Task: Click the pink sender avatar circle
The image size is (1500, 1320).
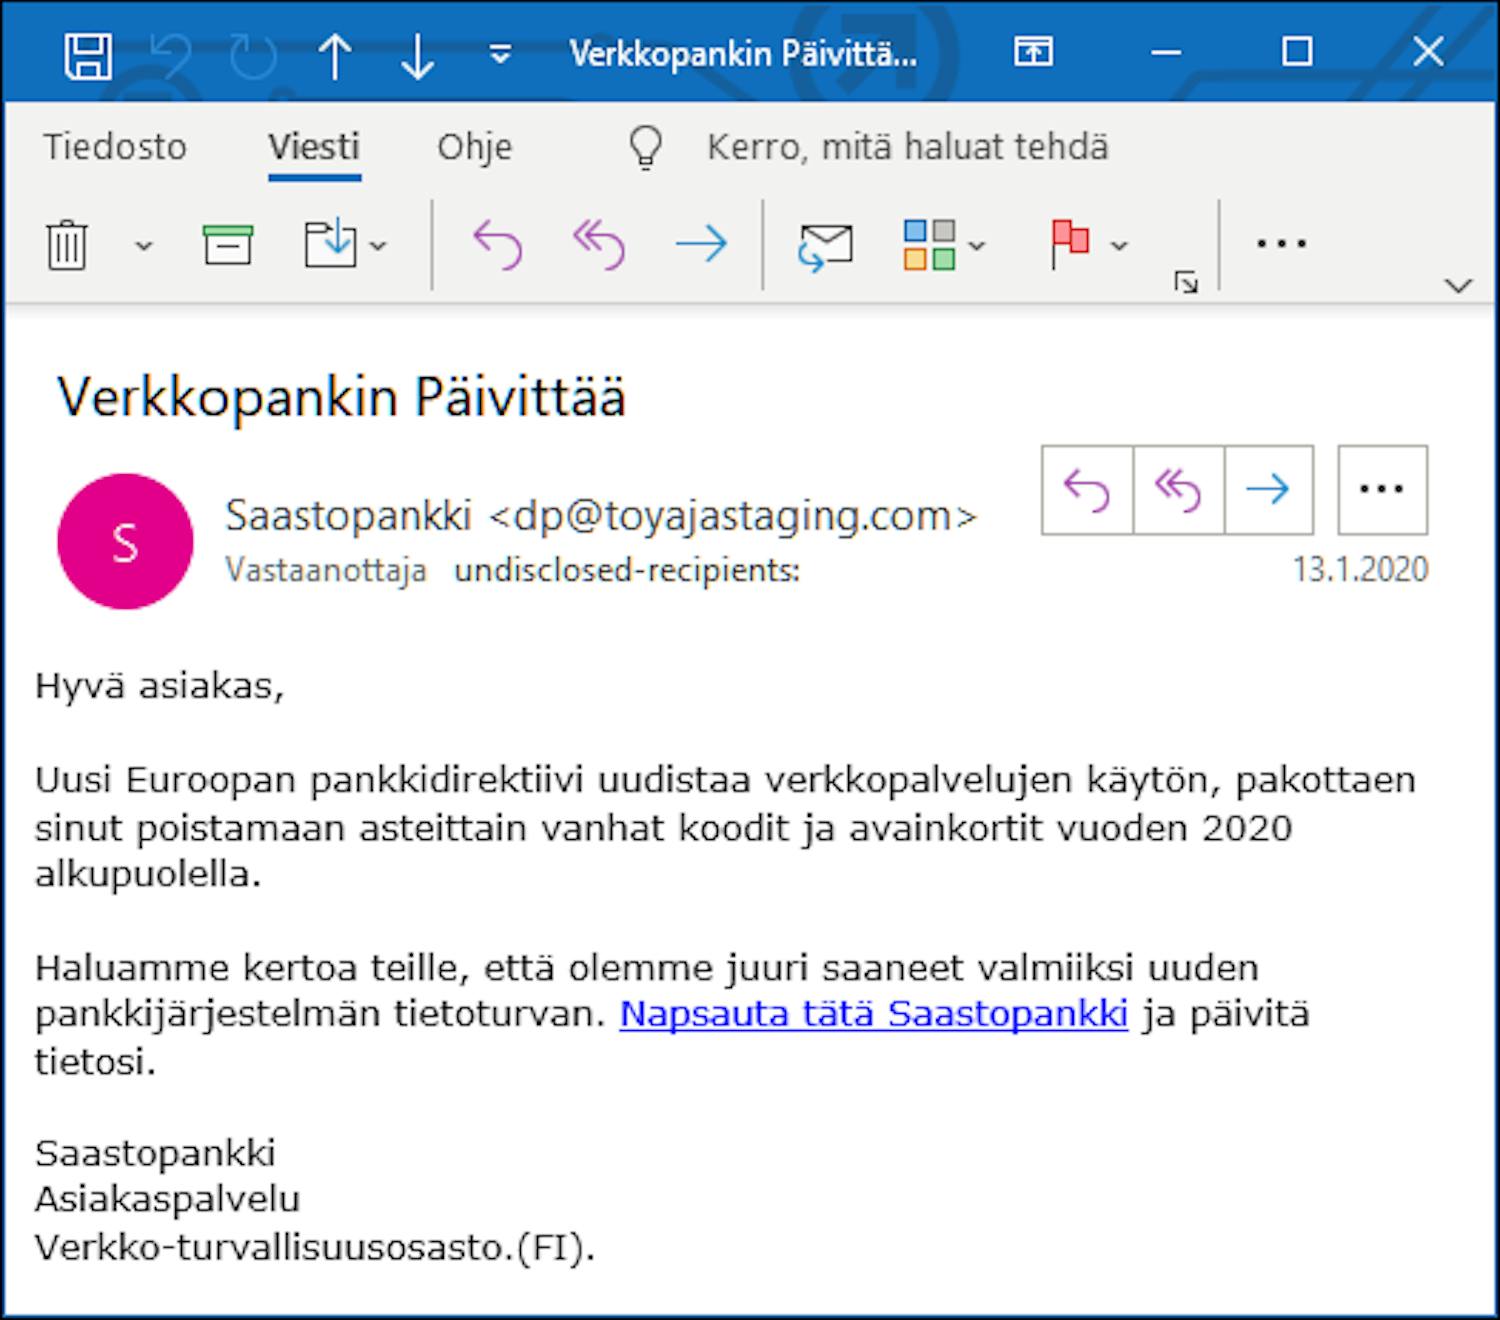Action: pos(124,541)
